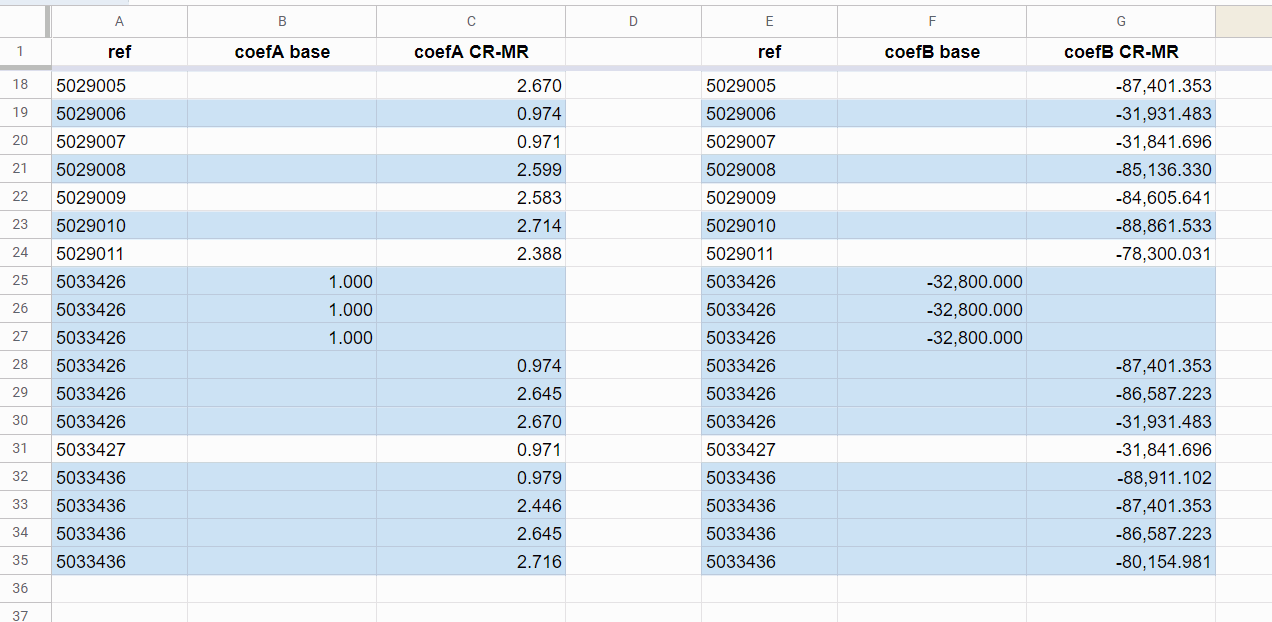The image size is (1272, 622).
Task: Click row number 36 header
Action: (22, 589)
